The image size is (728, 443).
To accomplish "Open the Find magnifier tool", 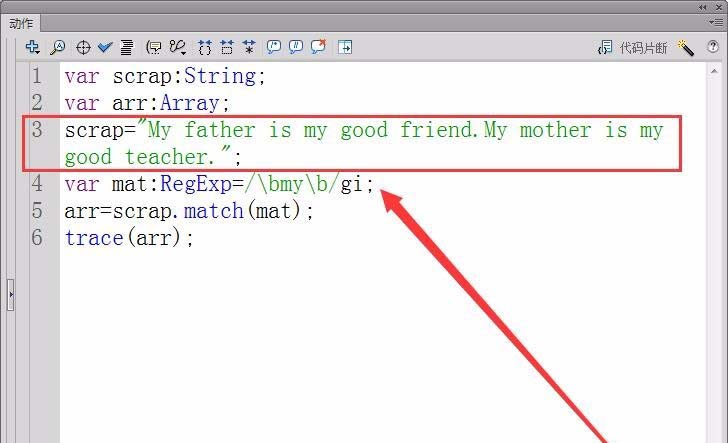I will click(x=58, y=47).
